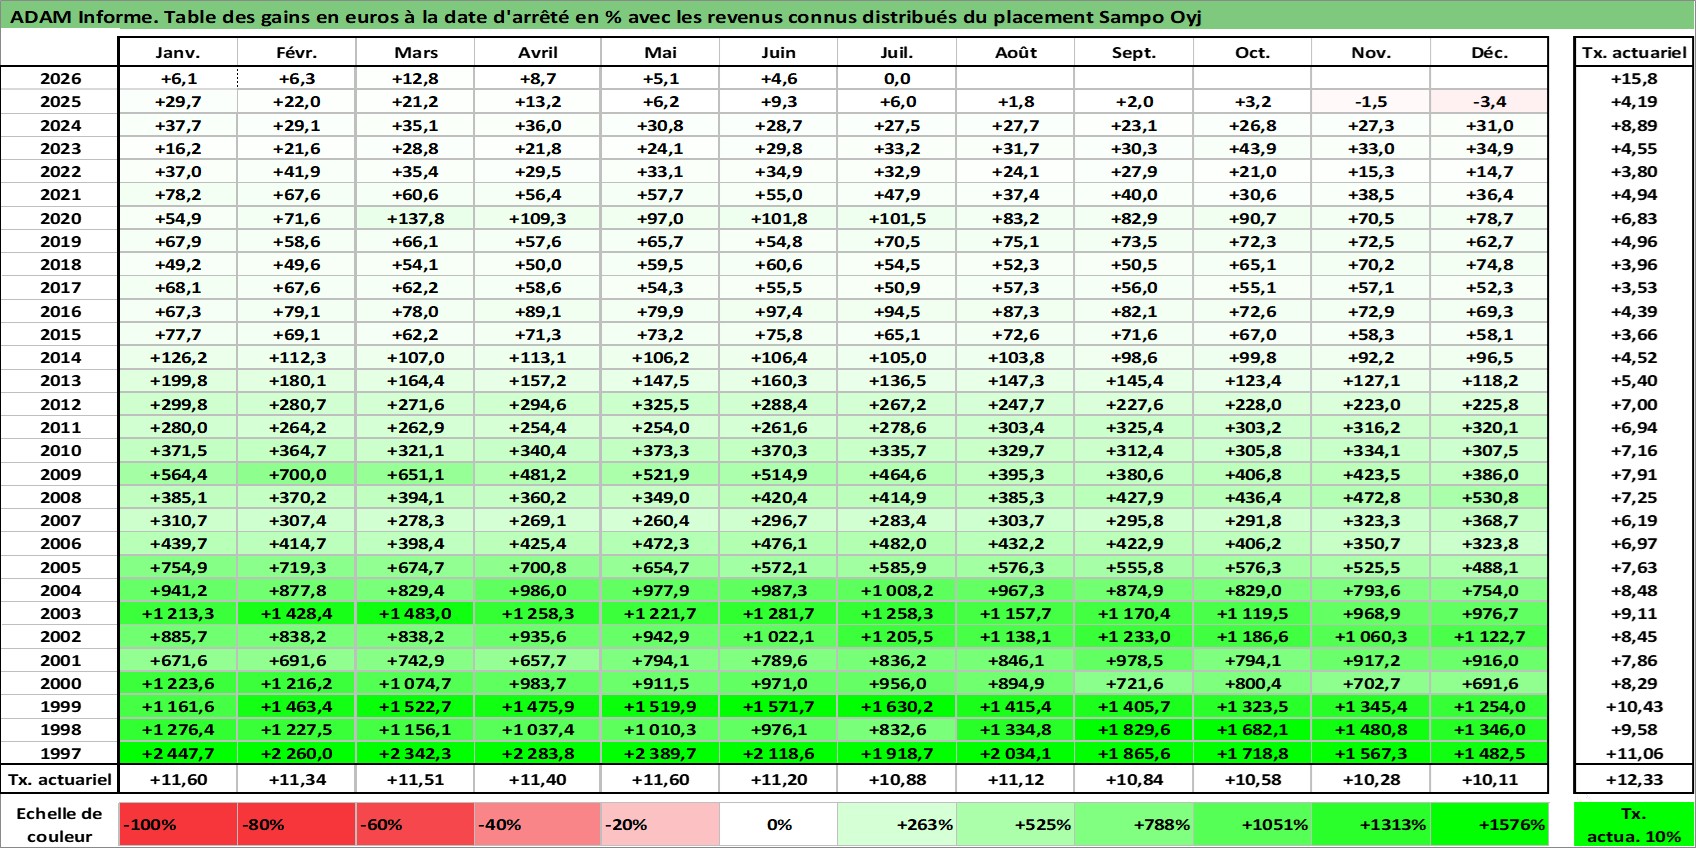Click the 'Avril' column header
Screen dimensions: 1696x848
click(538, 52)
